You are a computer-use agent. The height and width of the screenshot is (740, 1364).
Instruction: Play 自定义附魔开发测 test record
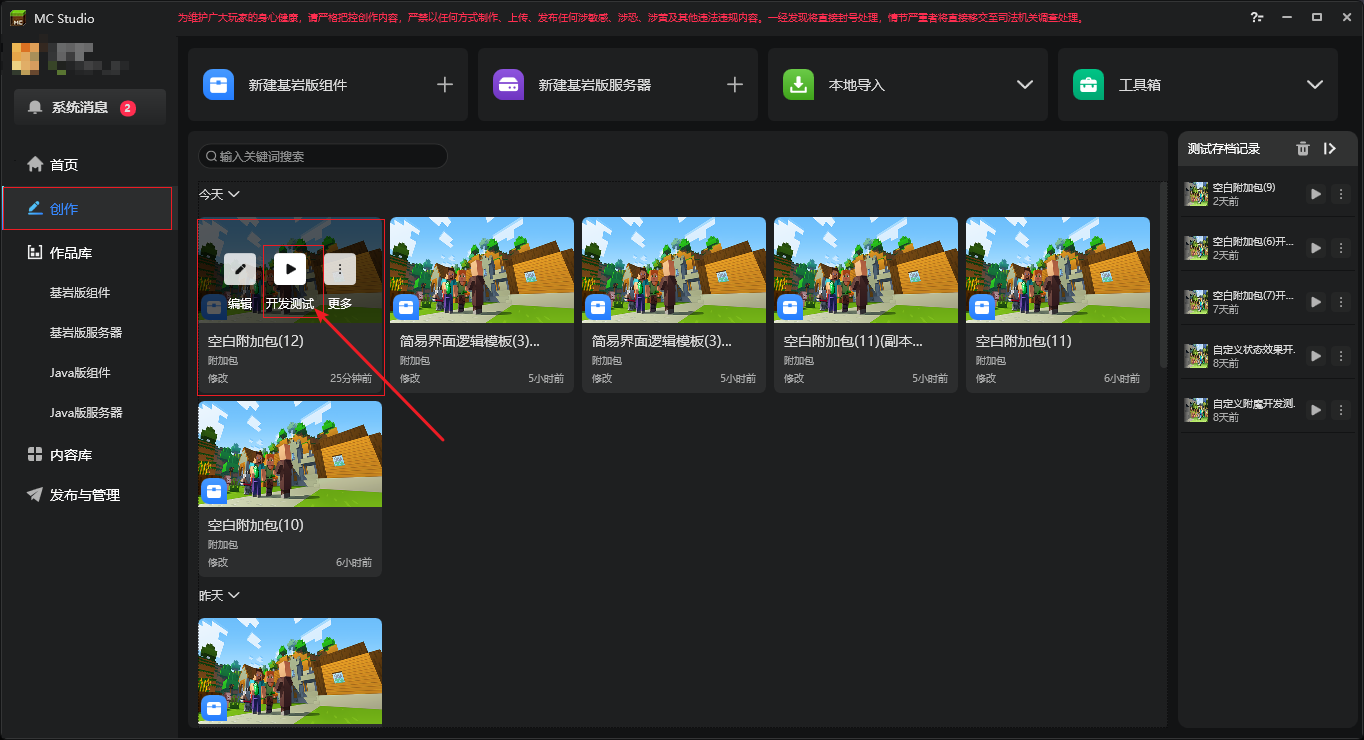[x=1316, y=410]
